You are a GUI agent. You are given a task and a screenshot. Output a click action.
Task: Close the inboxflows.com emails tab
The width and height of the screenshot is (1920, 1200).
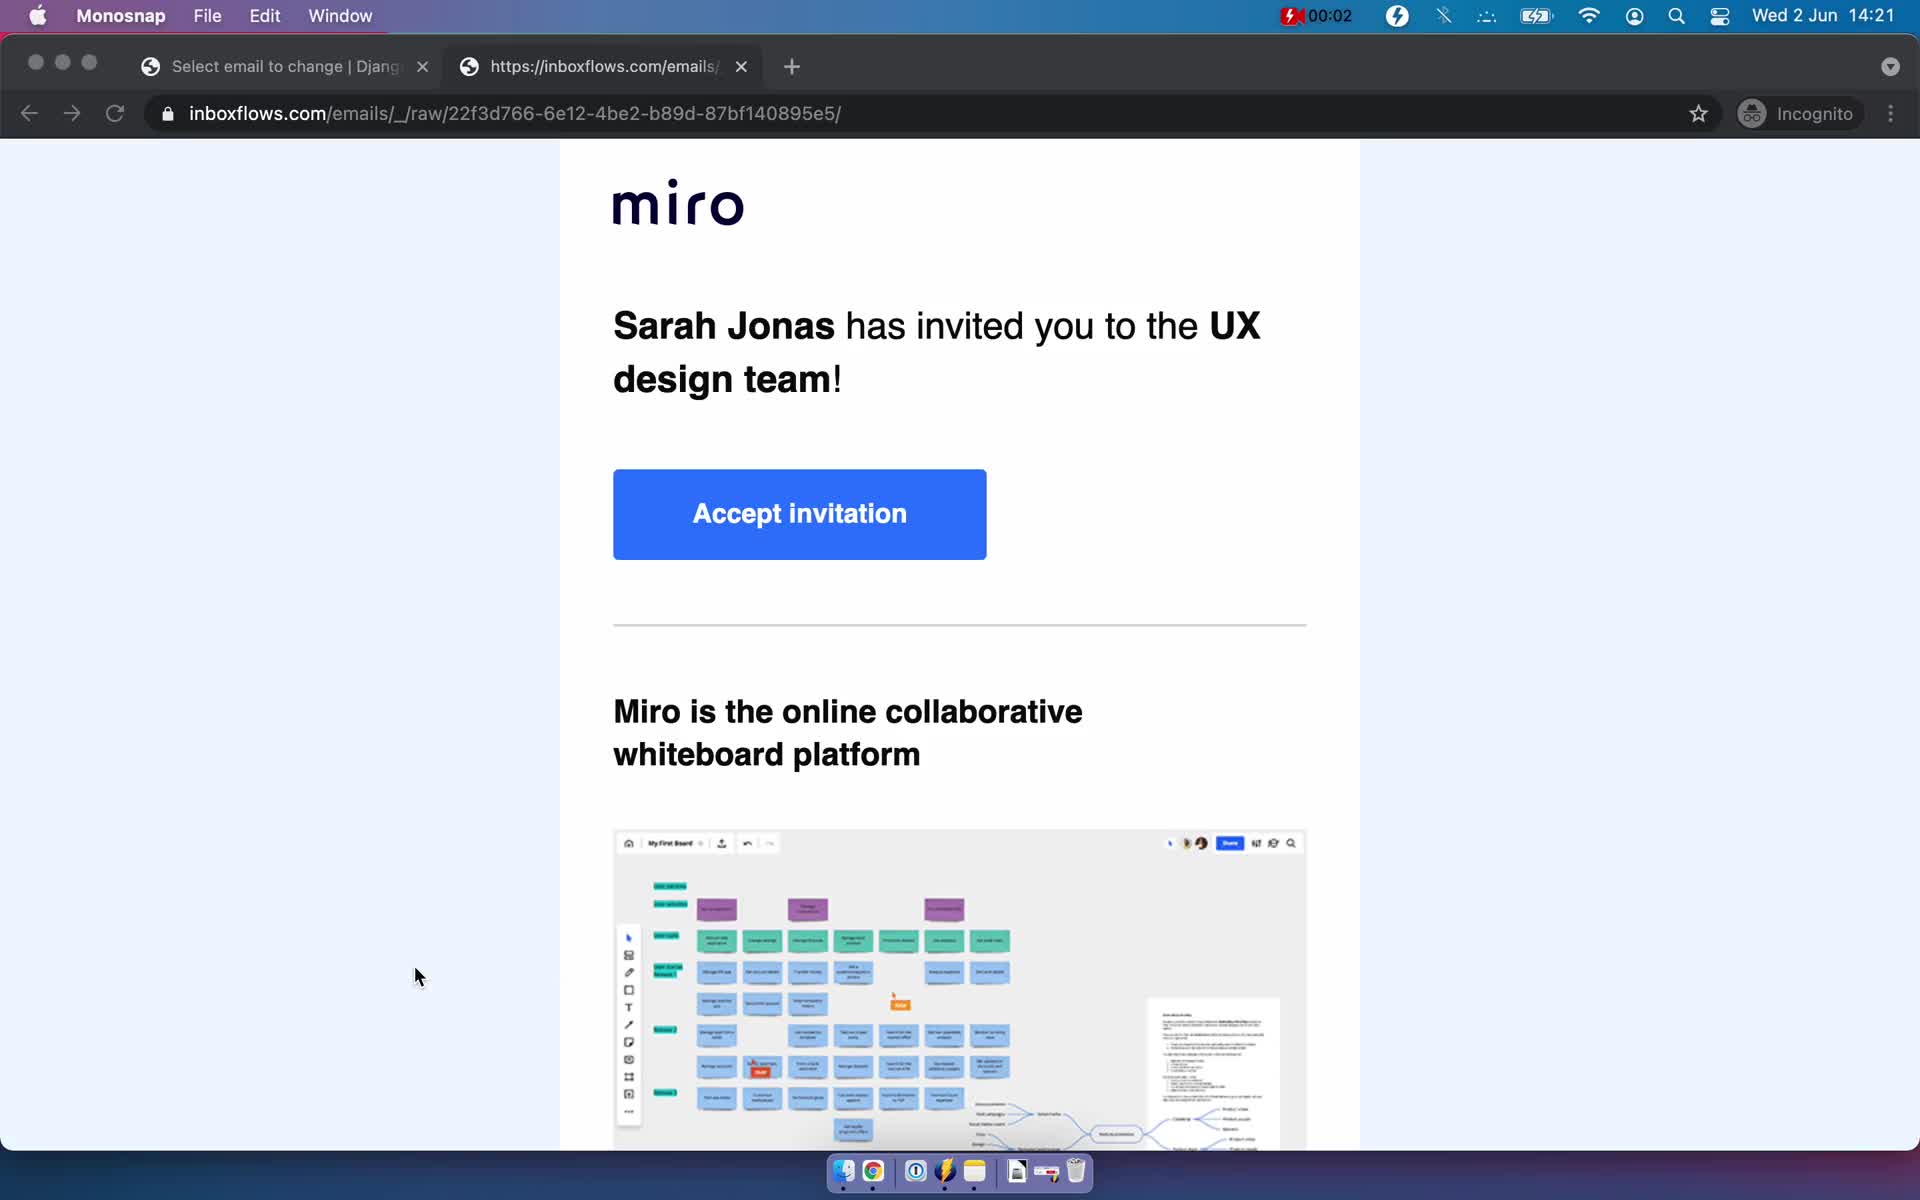pos(741,67)
